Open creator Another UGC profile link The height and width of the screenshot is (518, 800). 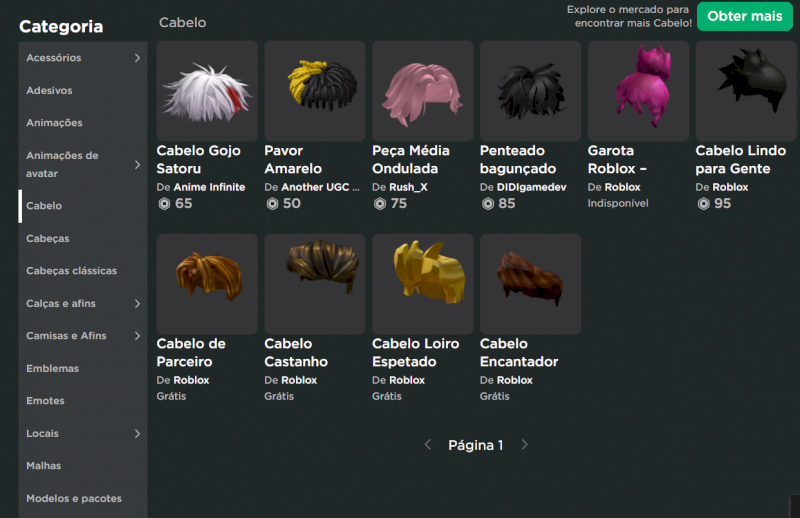point(320,187)
